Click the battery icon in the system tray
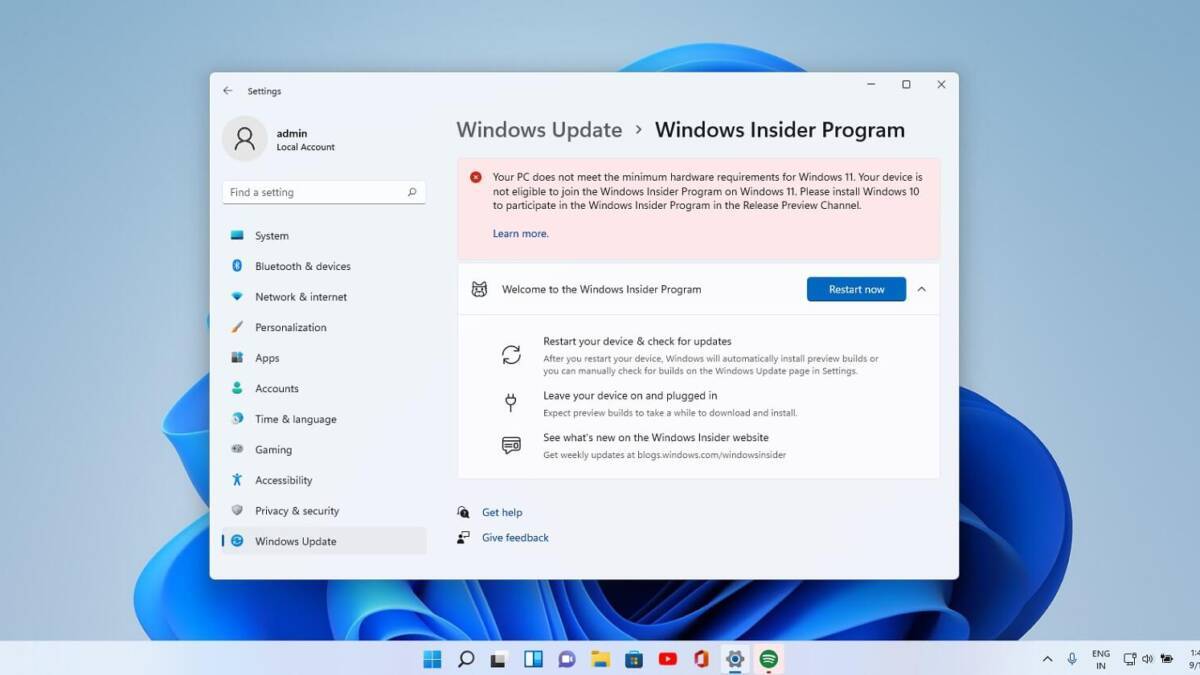This screenshot has height=675, width=1200. pyautogui.click(x=1166, y=659)
